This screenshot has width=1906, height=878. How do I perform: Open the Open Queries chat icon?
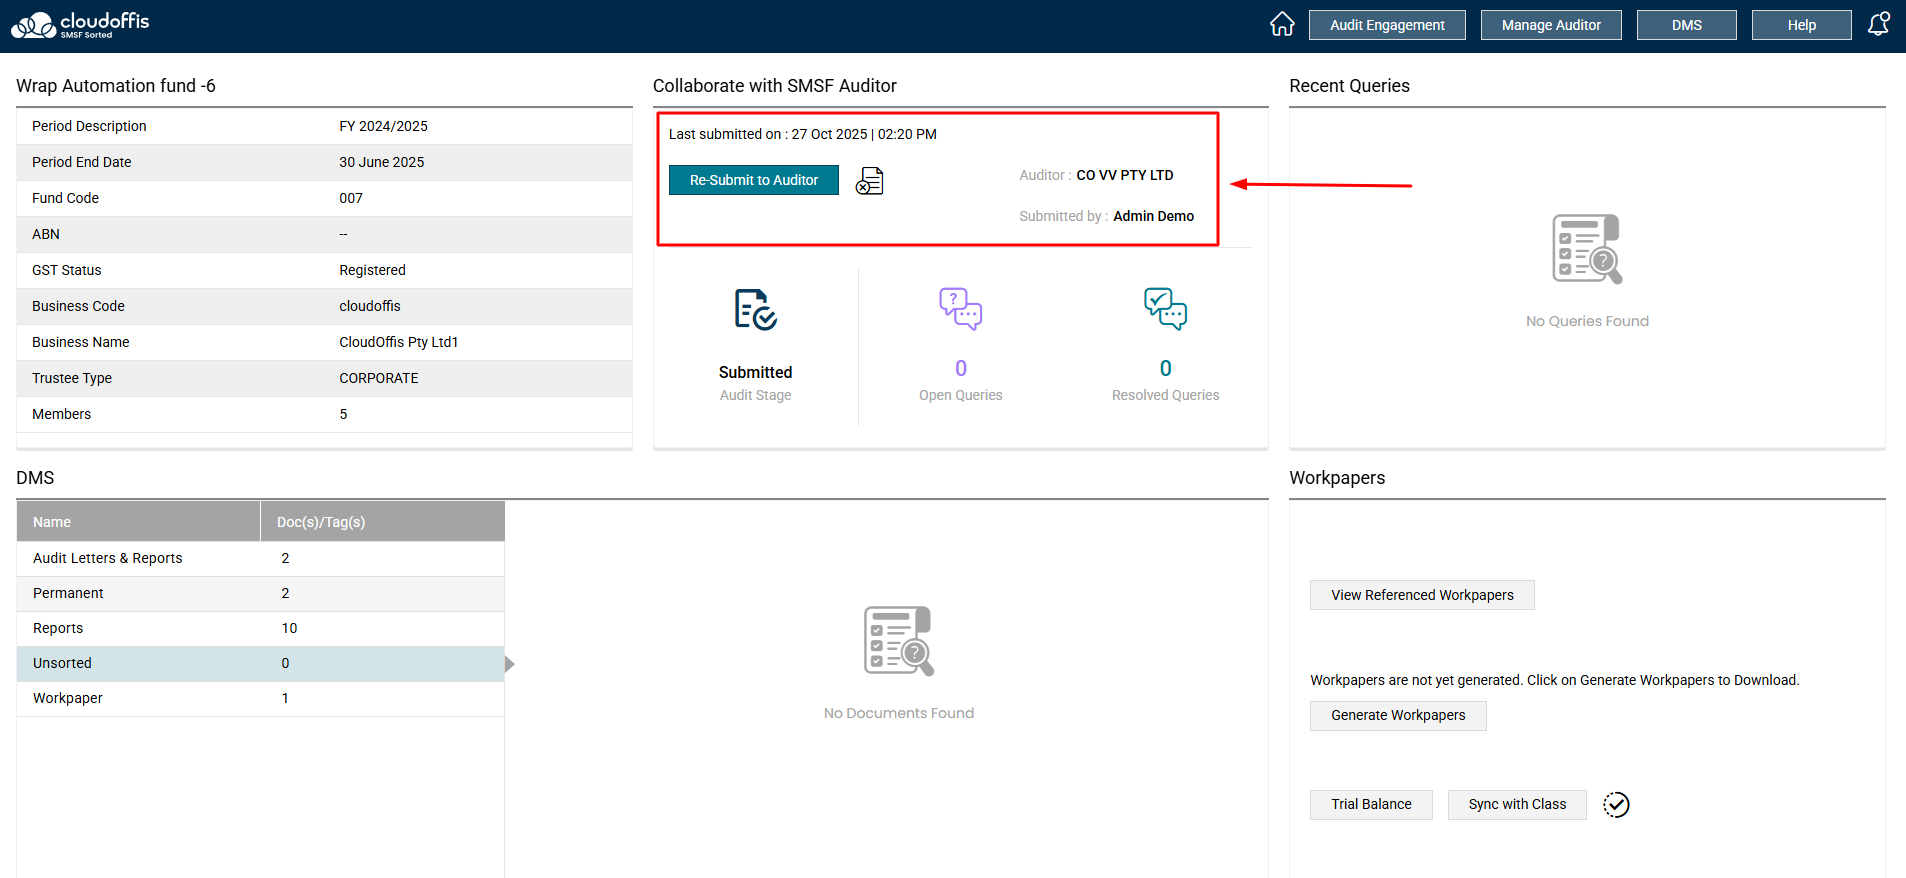point(960,309)
